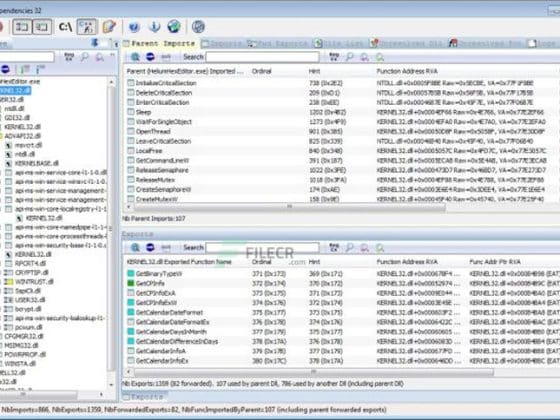Viewport: 560px width, 420px height.
Task: Select POWRPROF.dll in the module tree
Action: pyautogui.click(x=25, y=354)
